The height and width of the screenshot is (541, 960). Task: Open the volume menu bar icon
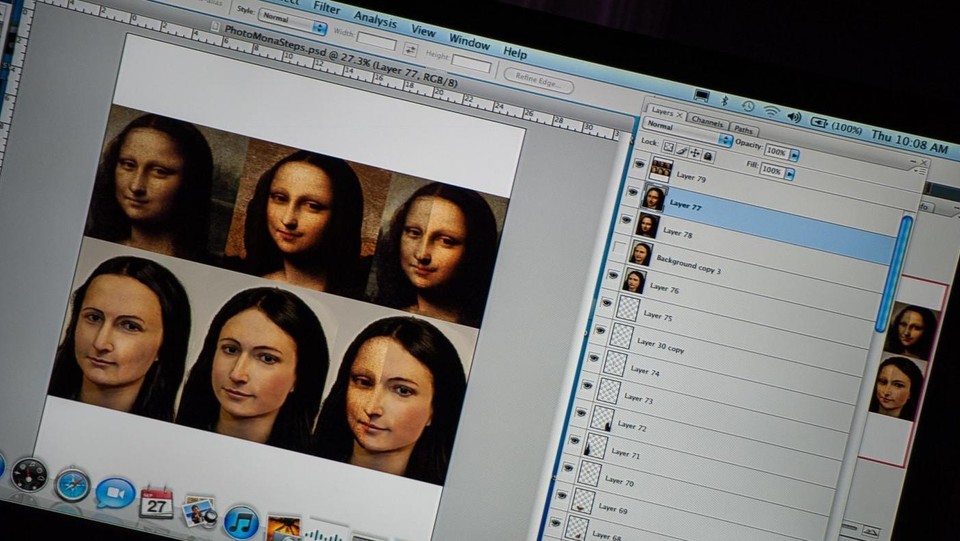coord(794,116)
